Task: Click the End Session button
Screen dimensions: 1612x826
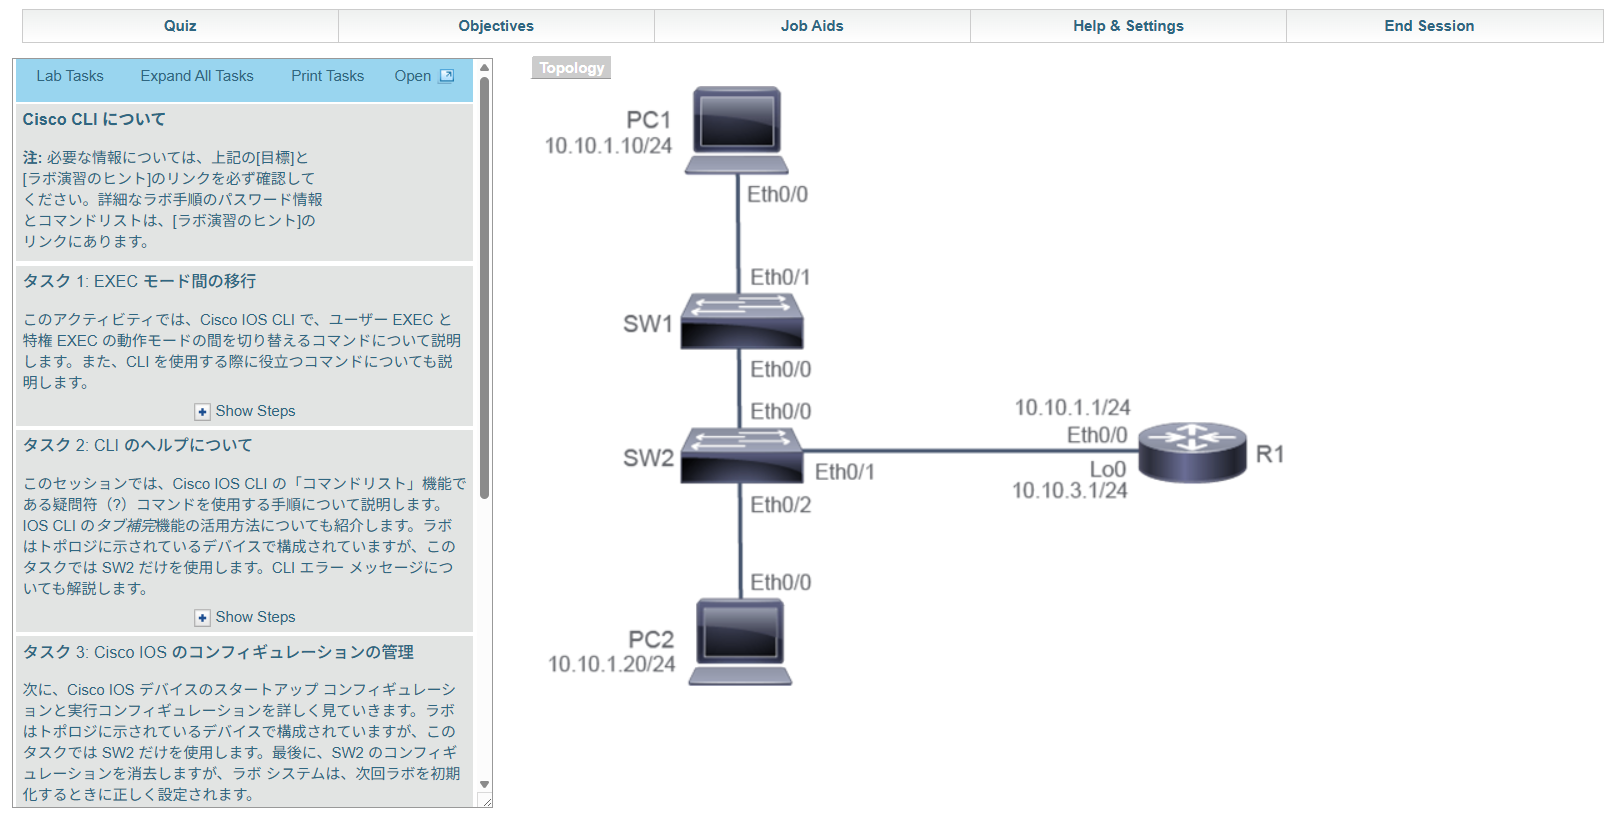Action: (1429, 26)
